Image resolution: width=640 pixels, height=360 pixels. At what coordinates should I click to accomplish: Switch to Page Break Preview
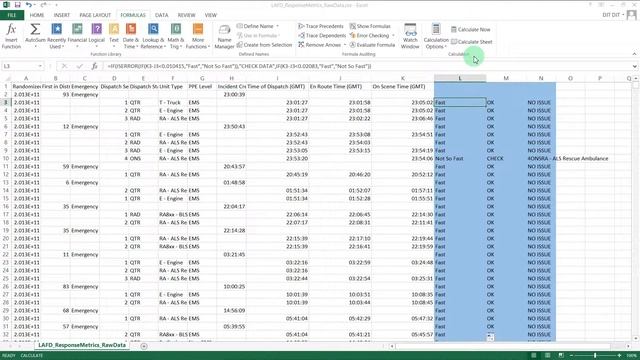(x=561, y=356)
